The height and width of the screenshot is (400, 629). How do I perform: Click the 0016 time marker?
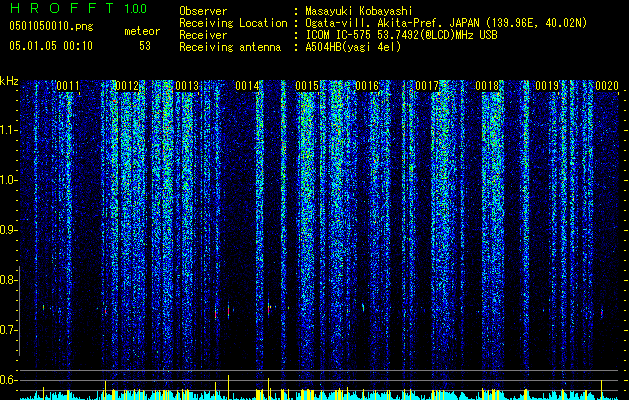coord(367,86)
